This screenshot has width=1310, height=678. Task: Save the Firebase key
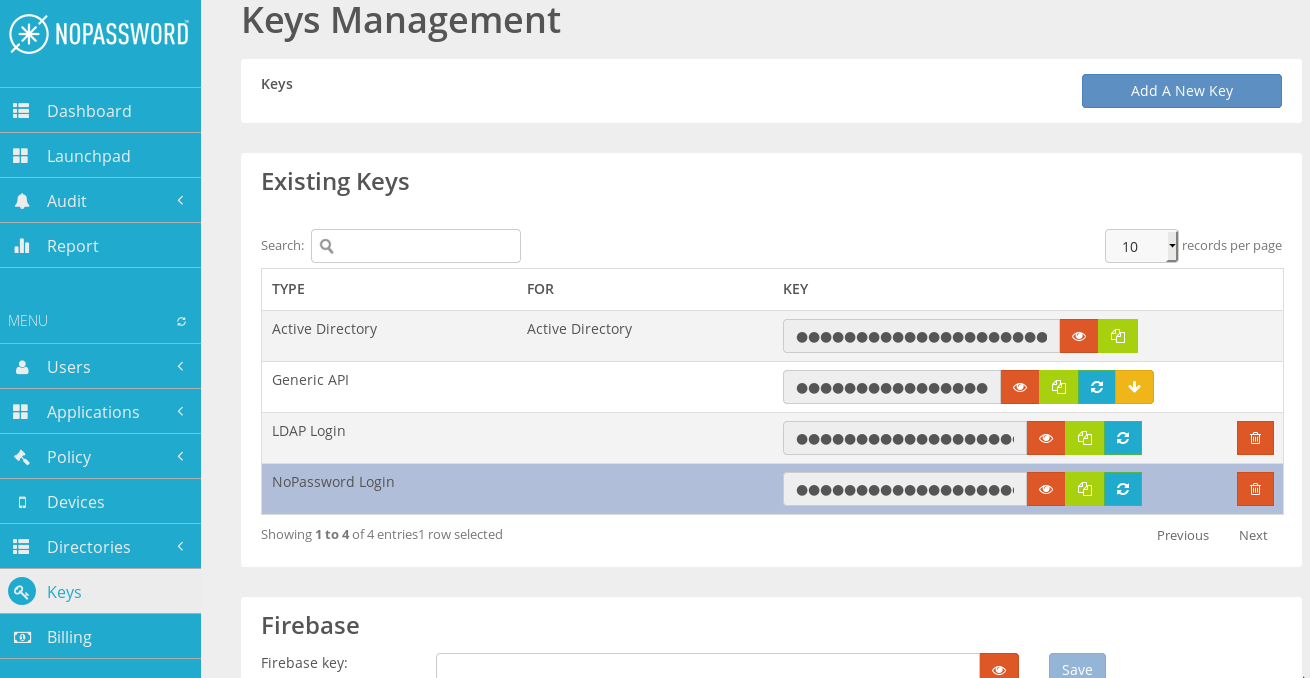point(1077,668)
